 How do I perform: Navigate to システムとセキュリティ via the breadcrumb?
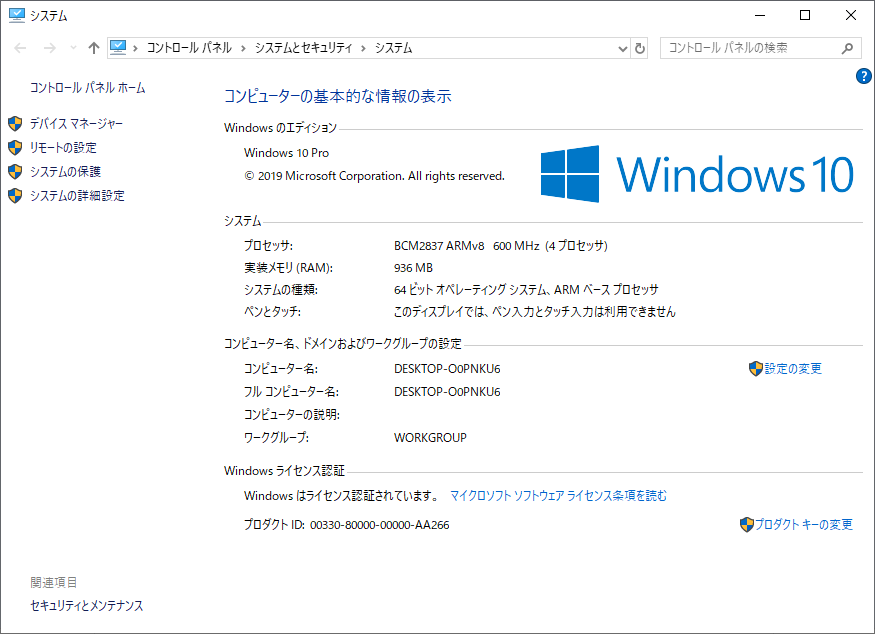click(x=305, y=47)
